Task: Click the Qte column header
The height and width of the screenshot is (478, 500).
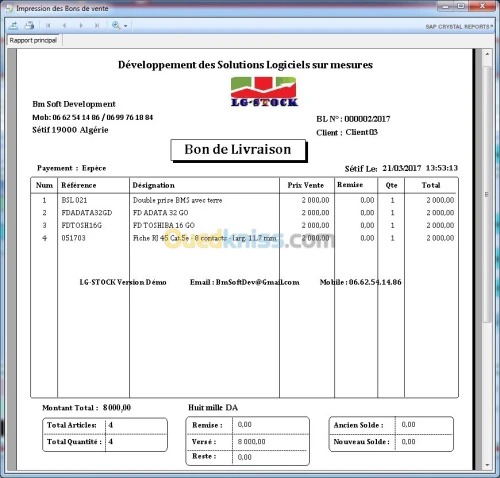Action: pyautogui.click(x=391, y=185)
